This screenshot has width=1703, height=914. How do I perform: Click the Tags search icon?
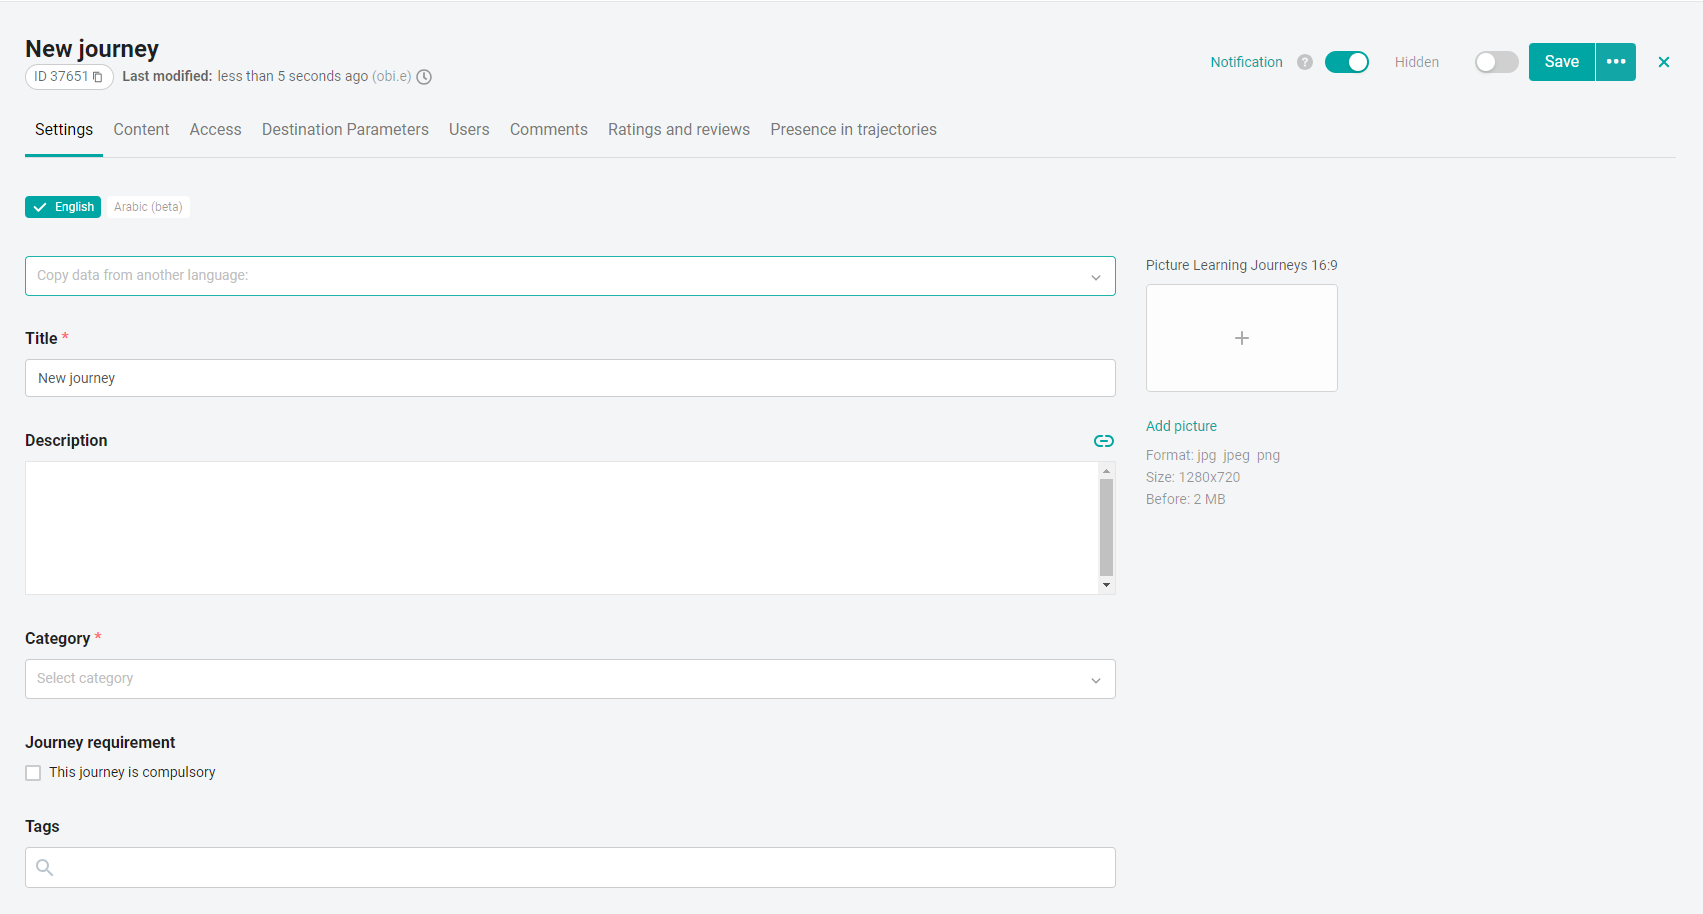point(45,867)
